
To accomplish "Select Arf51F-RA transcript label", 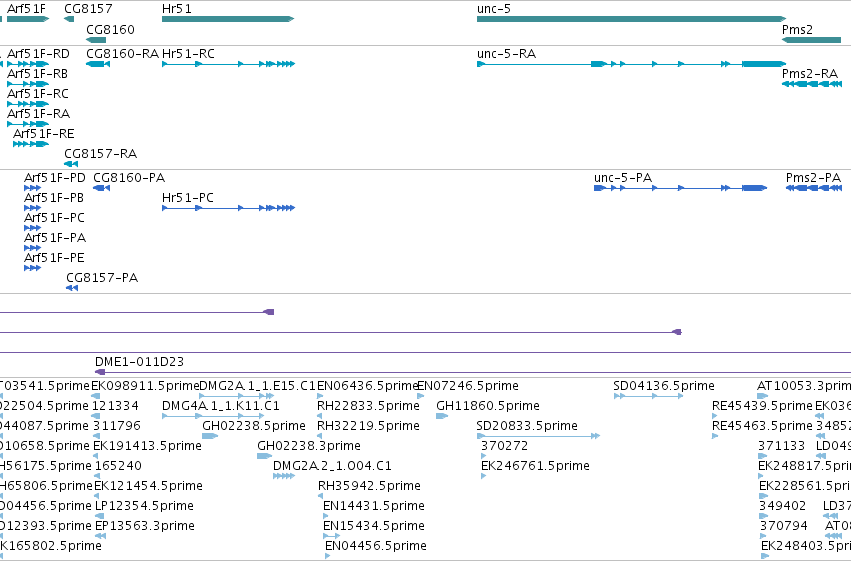I will [38, 114].
